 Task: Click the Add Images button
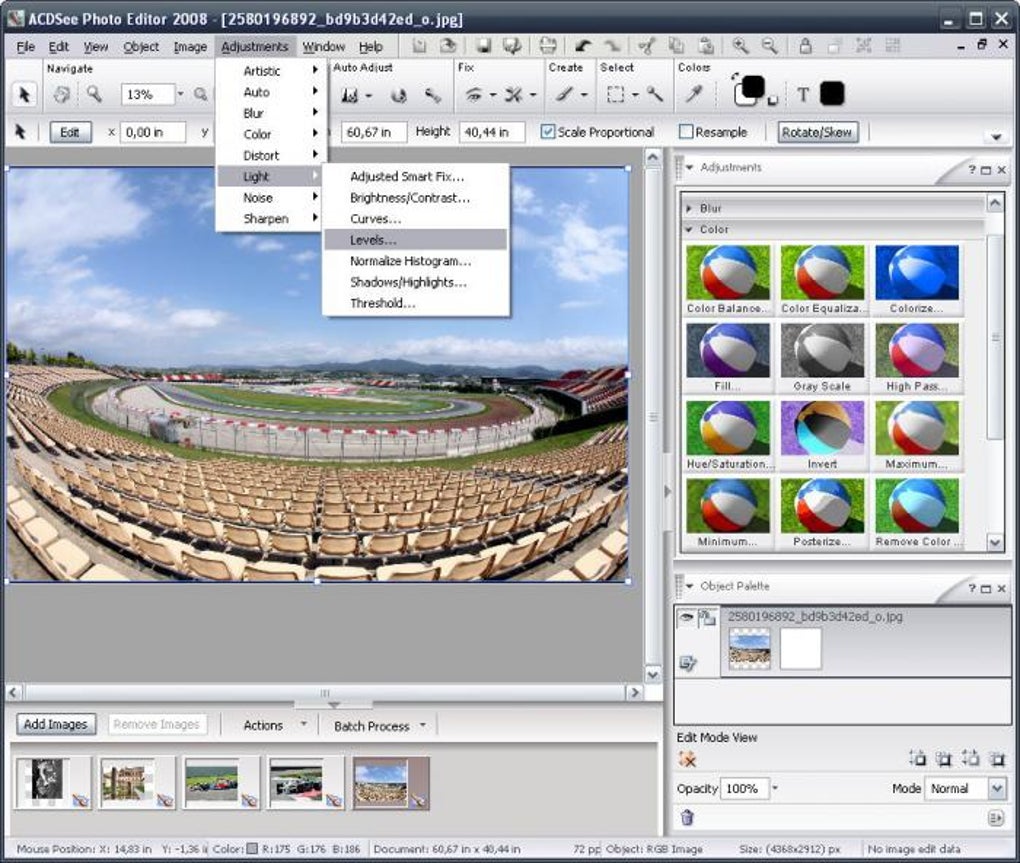(x=55, y=724)
